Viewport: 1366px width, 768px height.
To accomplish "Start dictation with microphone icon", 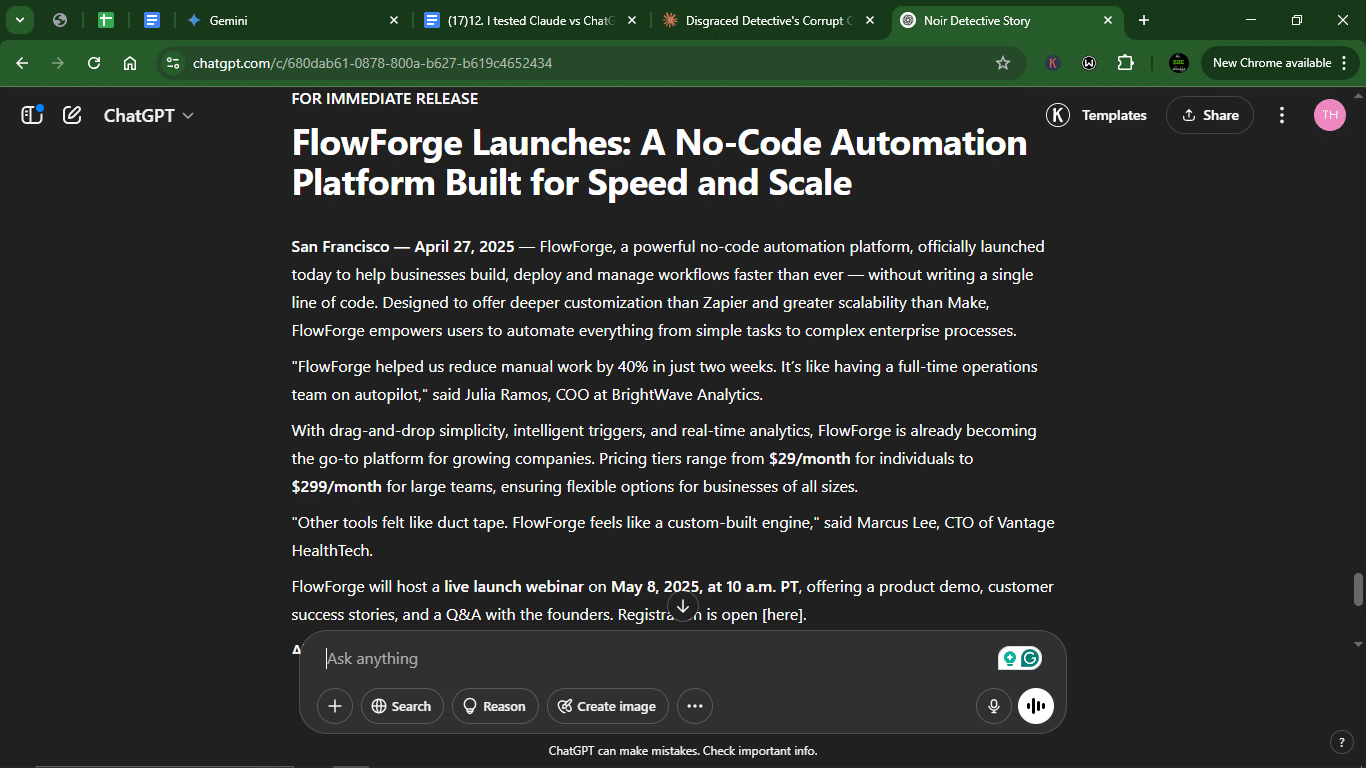I will [994, 706].
